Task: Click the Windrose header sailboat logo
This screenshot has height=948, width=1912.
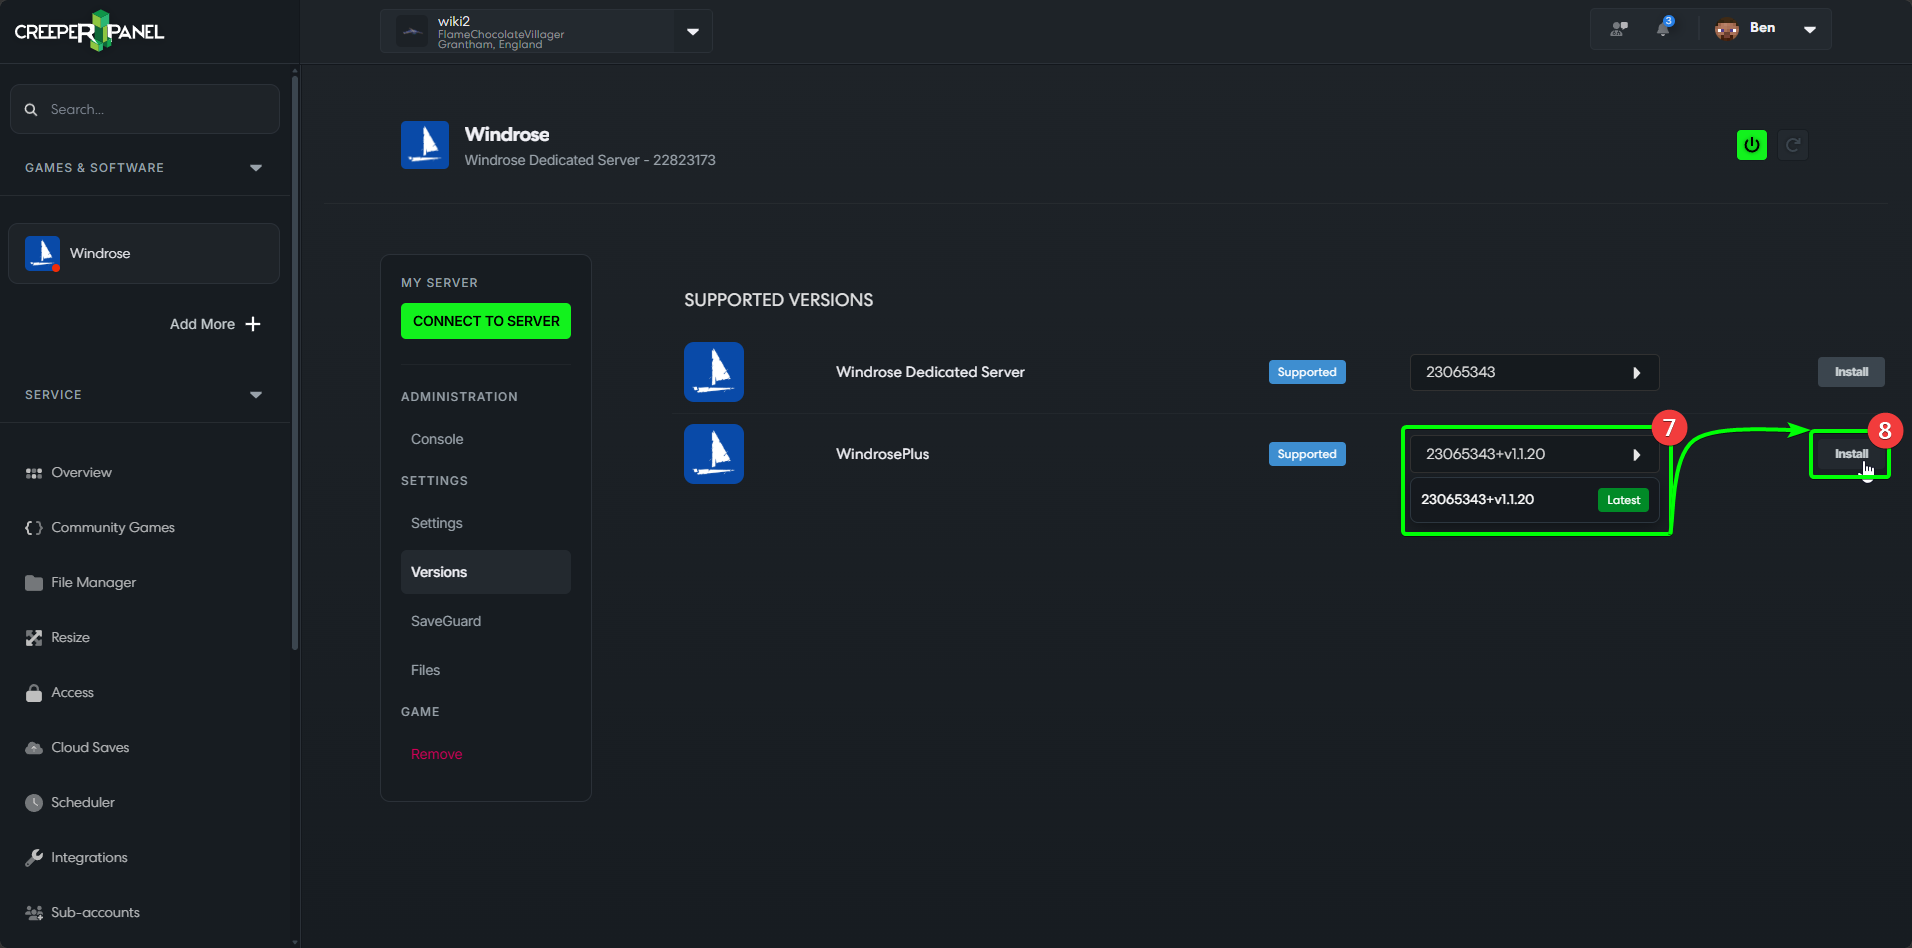Action: (x=425, y=145)
